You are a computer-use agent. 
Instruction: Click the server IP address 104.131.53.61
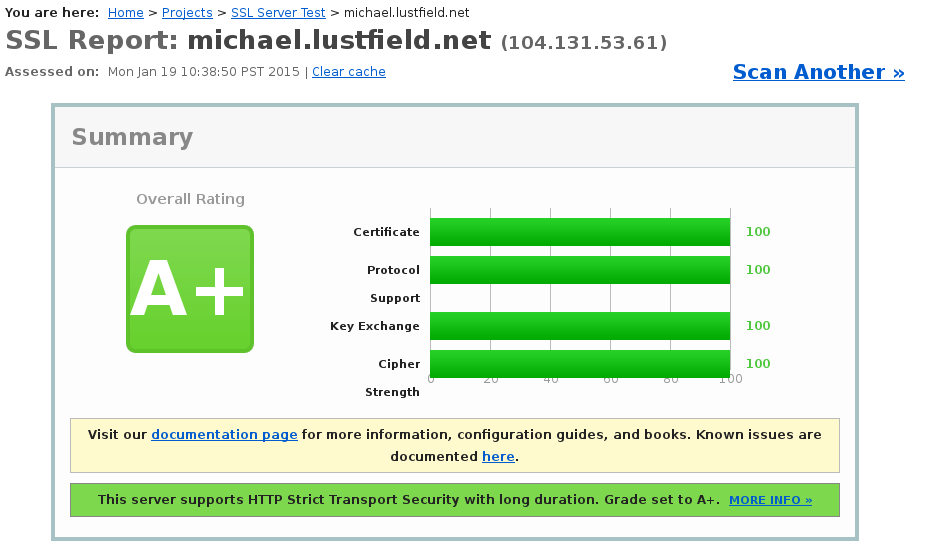[584, 43]
